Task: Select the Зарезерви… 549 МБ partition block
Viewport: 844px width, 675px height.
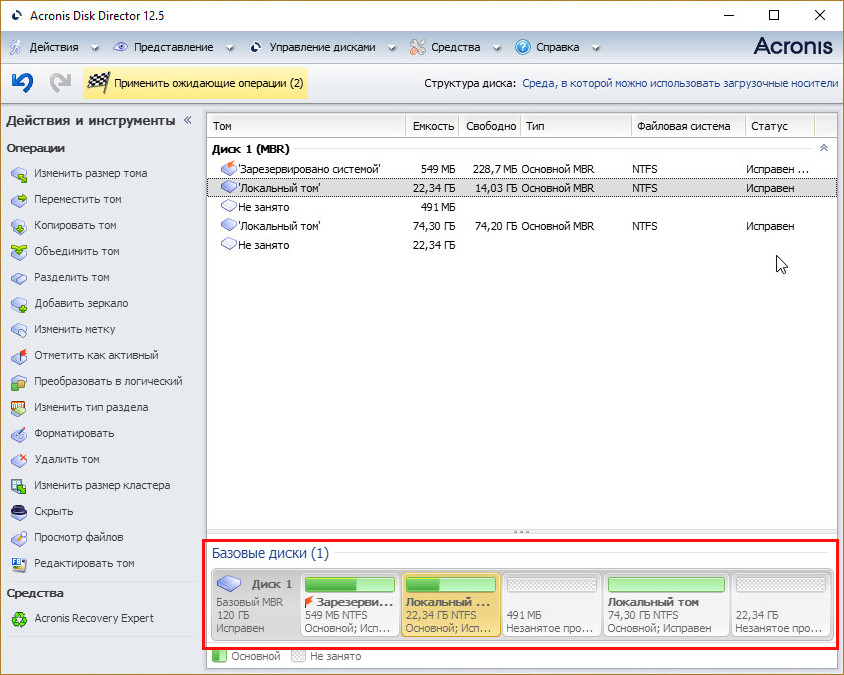Action: point(349,605)
